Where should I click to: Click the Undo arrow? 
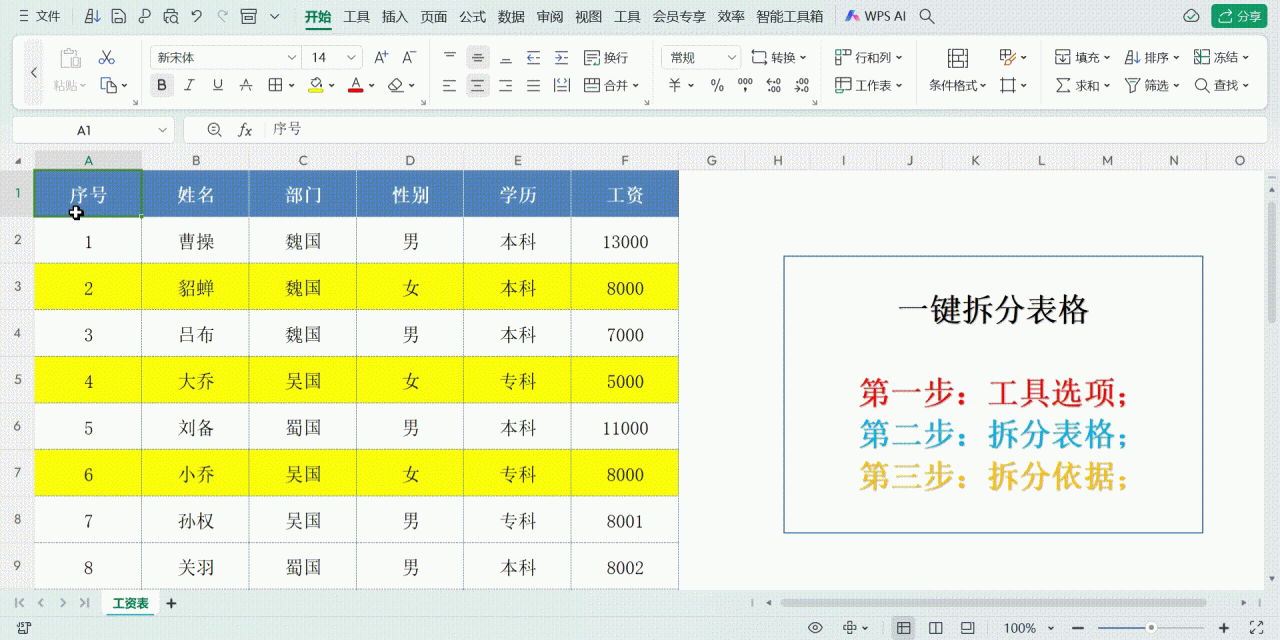click(x=197, y=16)
